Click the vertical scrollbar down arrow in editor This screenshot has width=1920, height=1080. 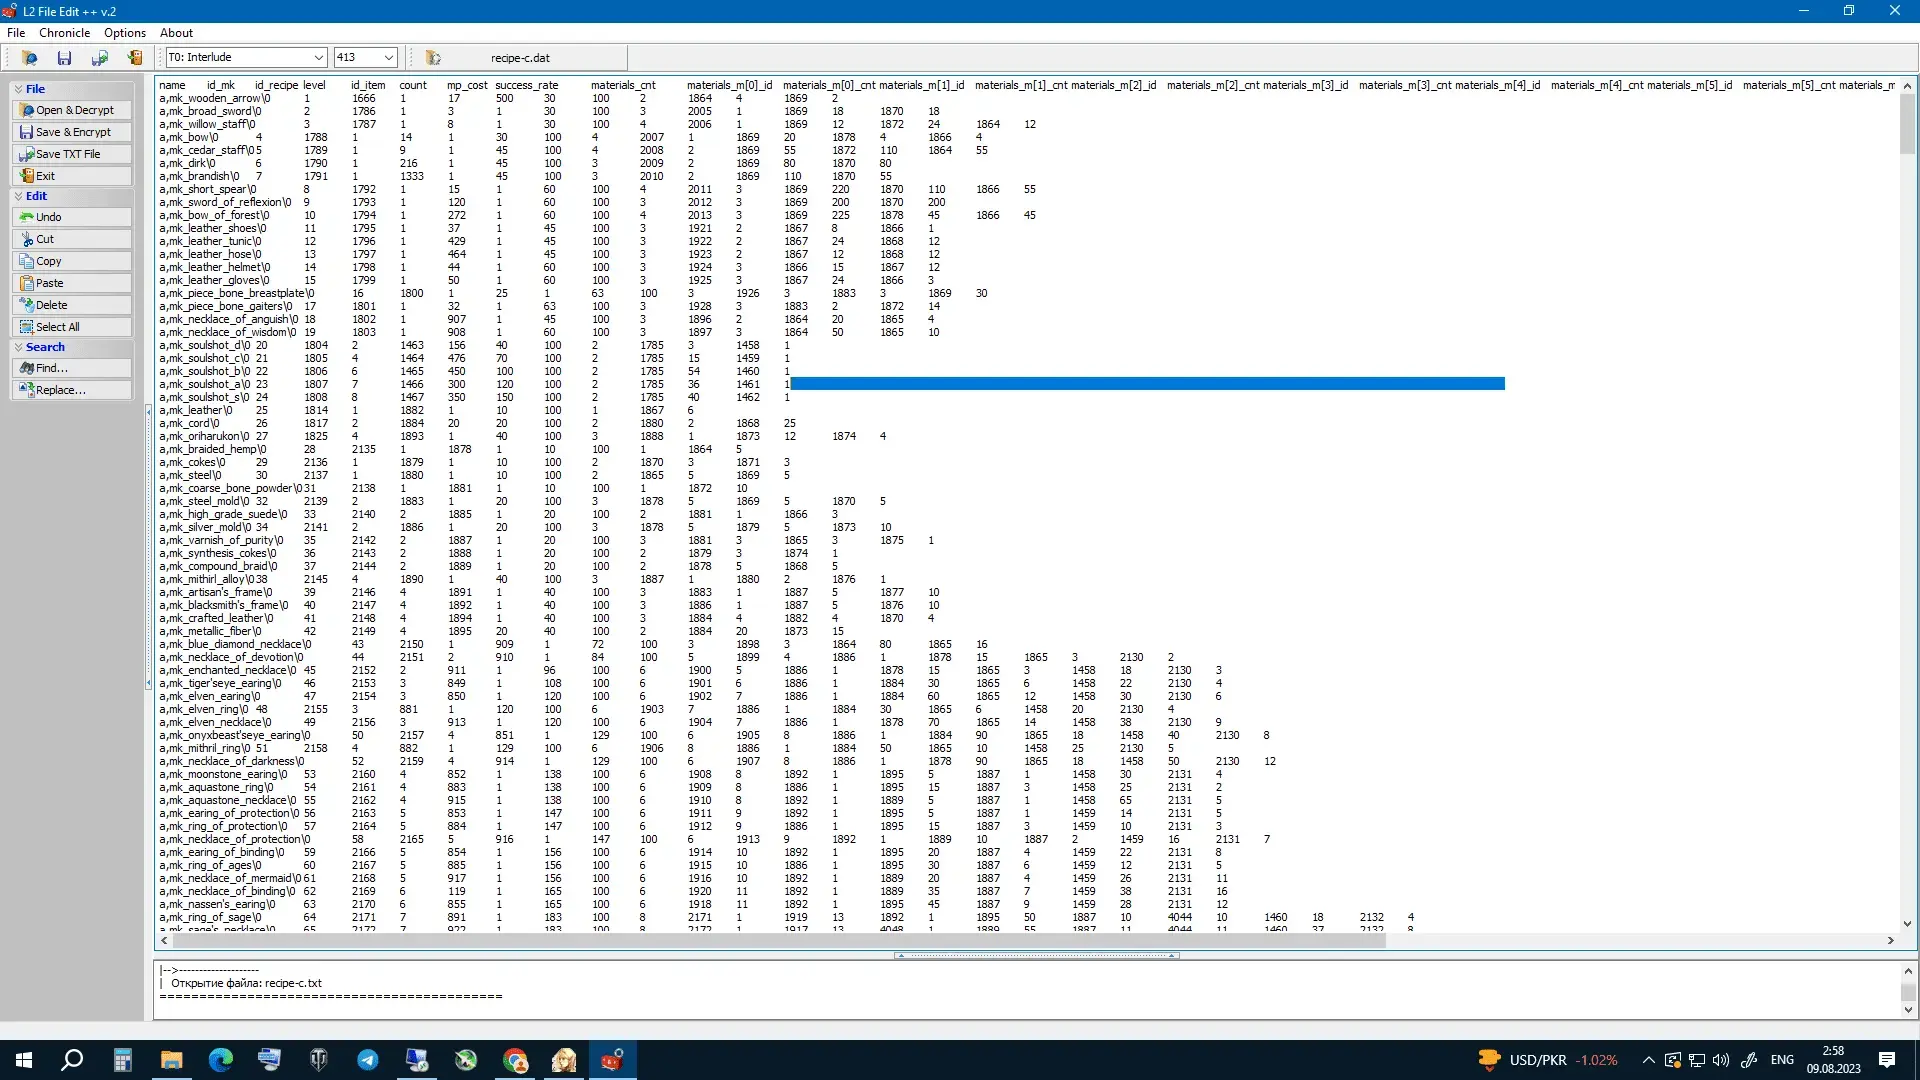[1907, 924]
